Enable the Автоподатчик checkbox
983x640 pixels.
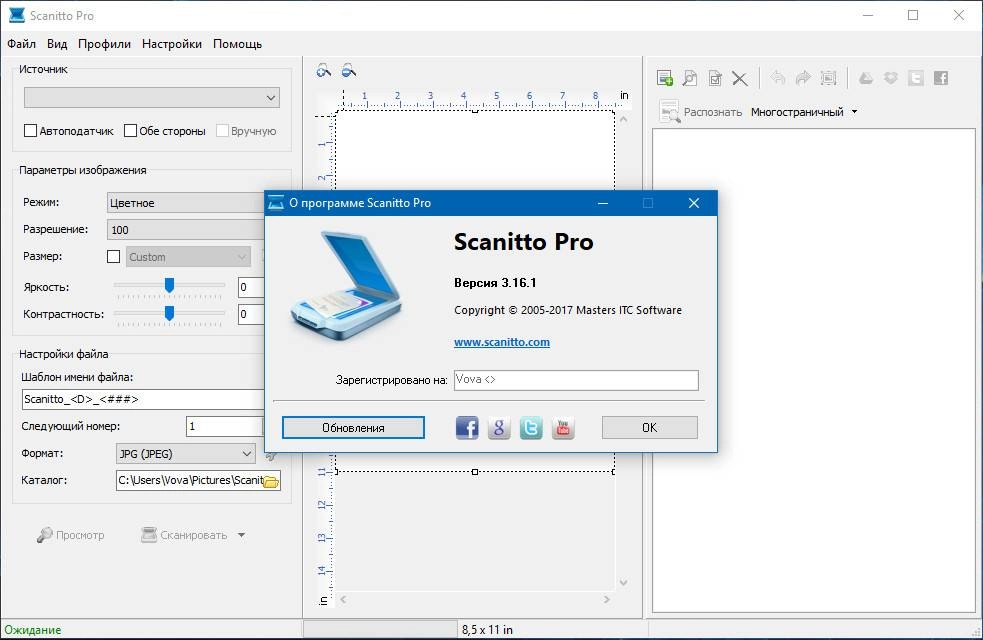[x=30, y=130]
